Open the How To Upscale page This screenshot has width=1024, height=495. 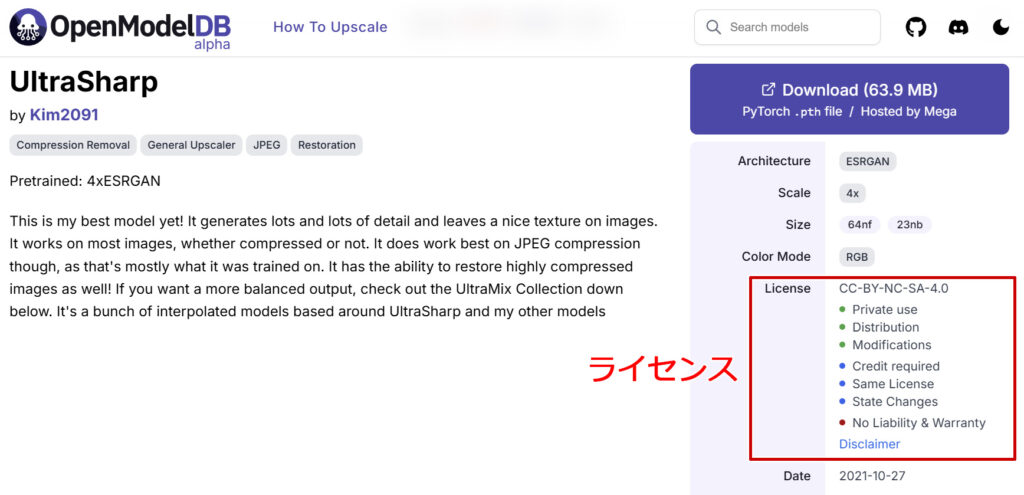point(330,27)
